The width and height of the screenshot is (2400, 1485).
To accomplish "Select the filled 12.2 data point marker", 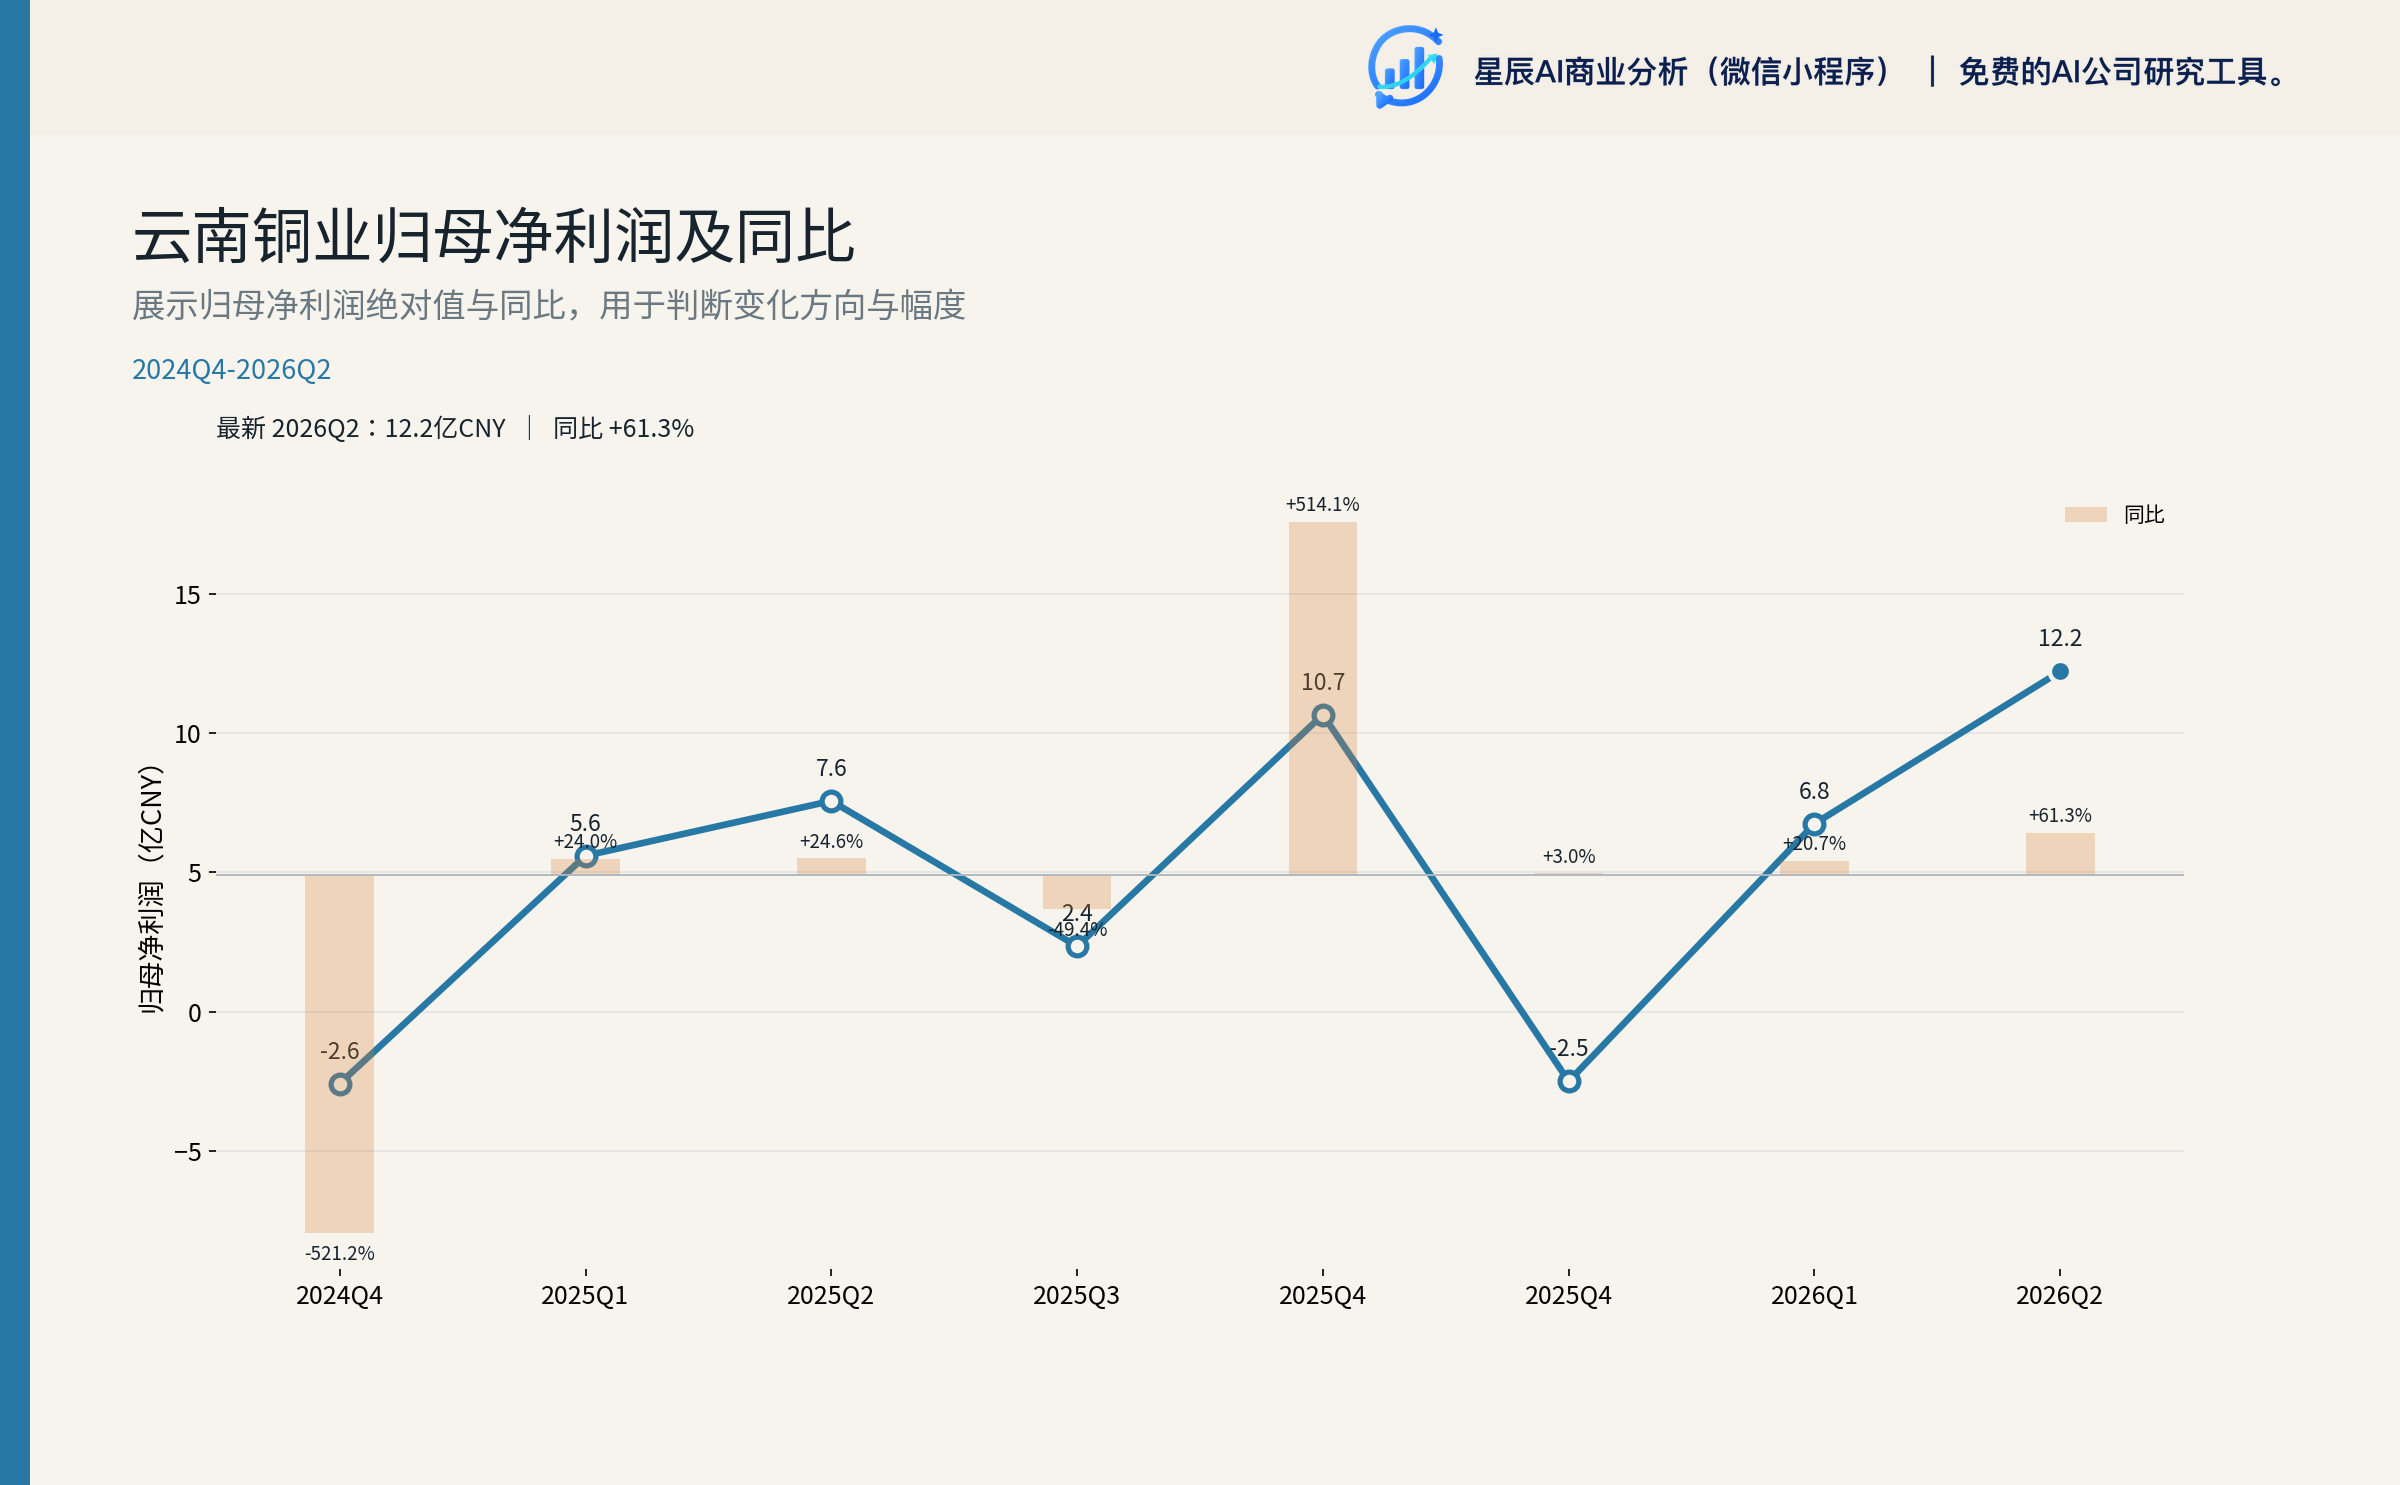I will coord(2060,672).
